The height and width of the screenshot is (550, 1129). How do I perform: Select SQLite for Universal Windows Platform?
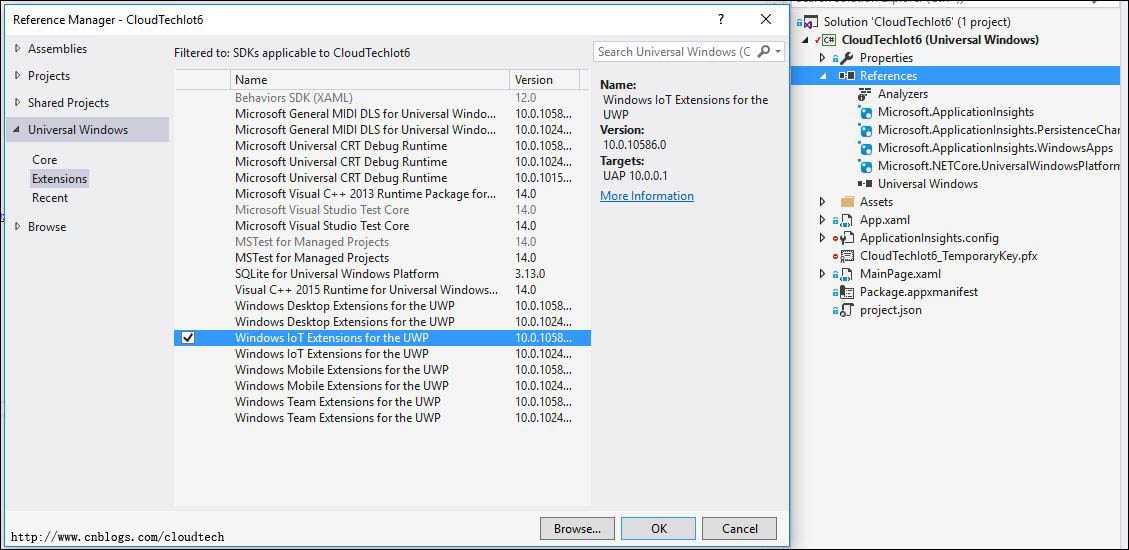[x=382, y=274]
